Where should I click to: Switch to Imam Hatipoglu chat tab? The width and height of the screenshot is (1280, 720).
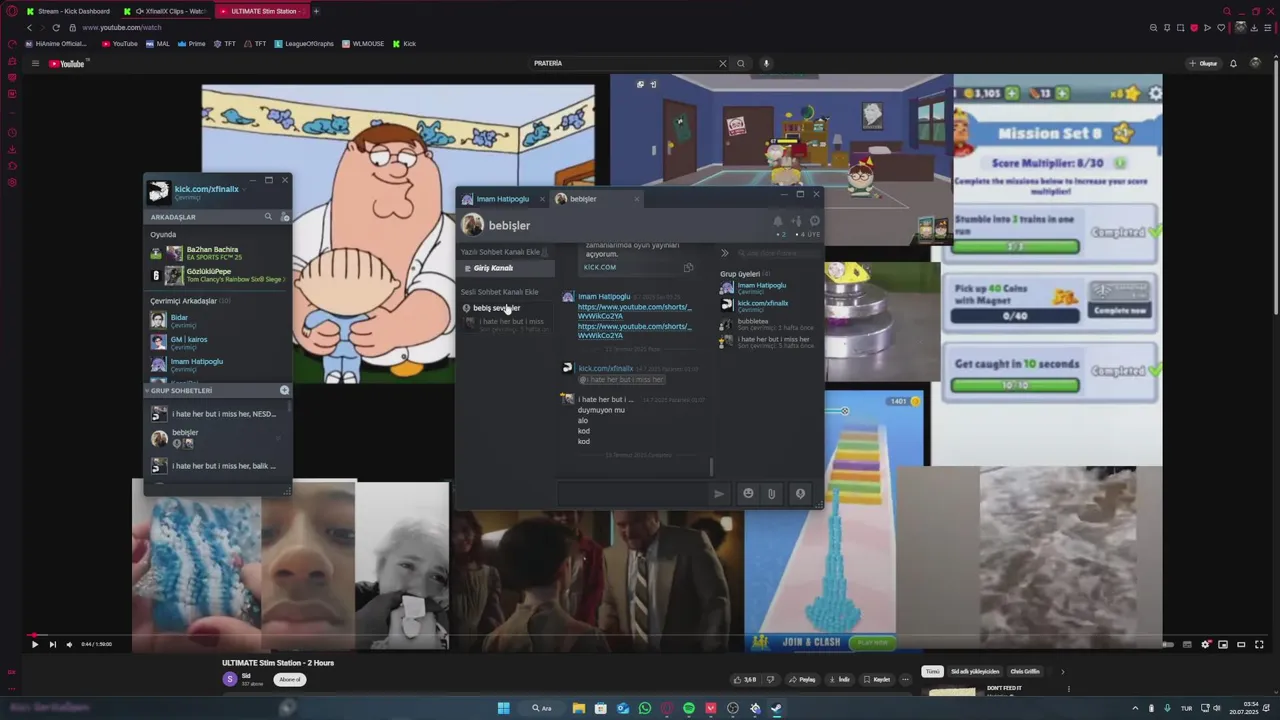[502, 199]
